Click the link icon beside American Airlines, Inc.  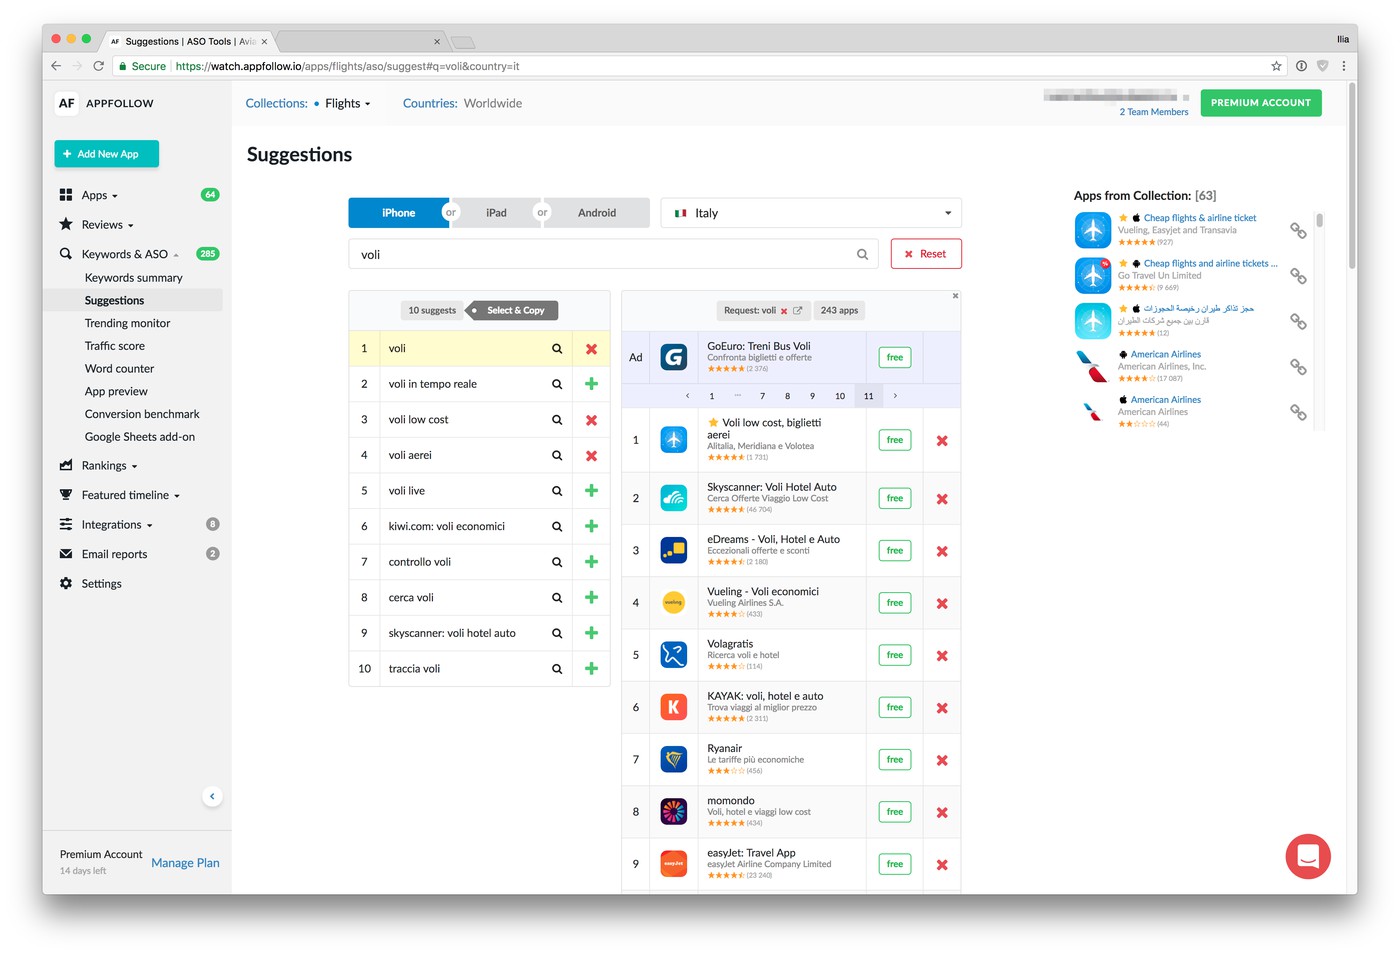click(x=1298, y=367)
